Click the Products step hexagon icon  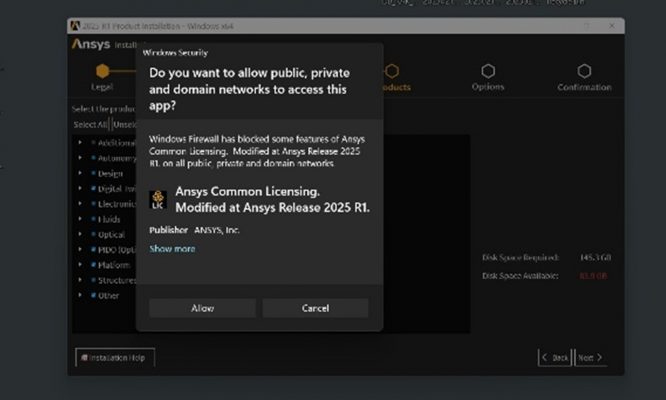point(392,71)
